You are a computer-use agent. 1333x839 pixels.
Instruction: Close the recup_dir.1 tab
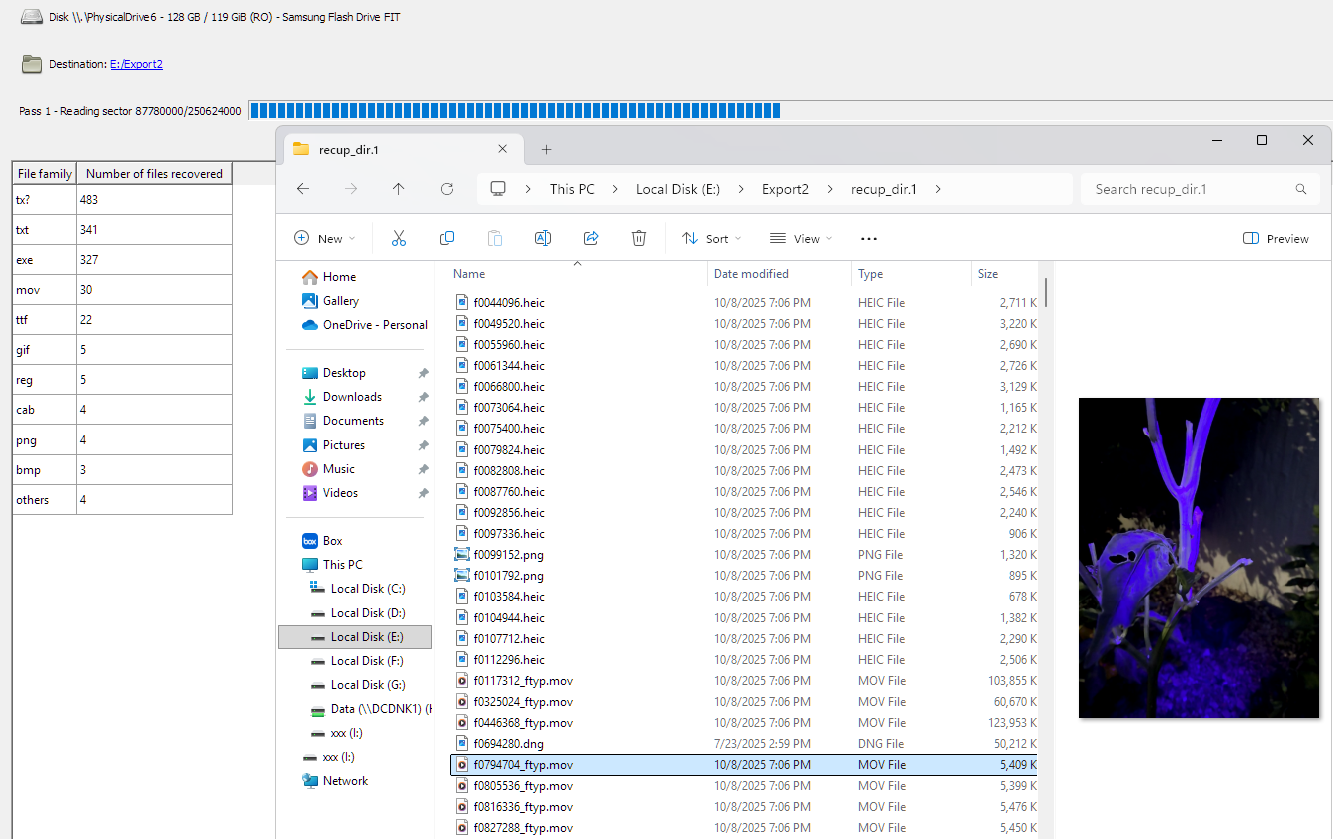click(503, 149)
